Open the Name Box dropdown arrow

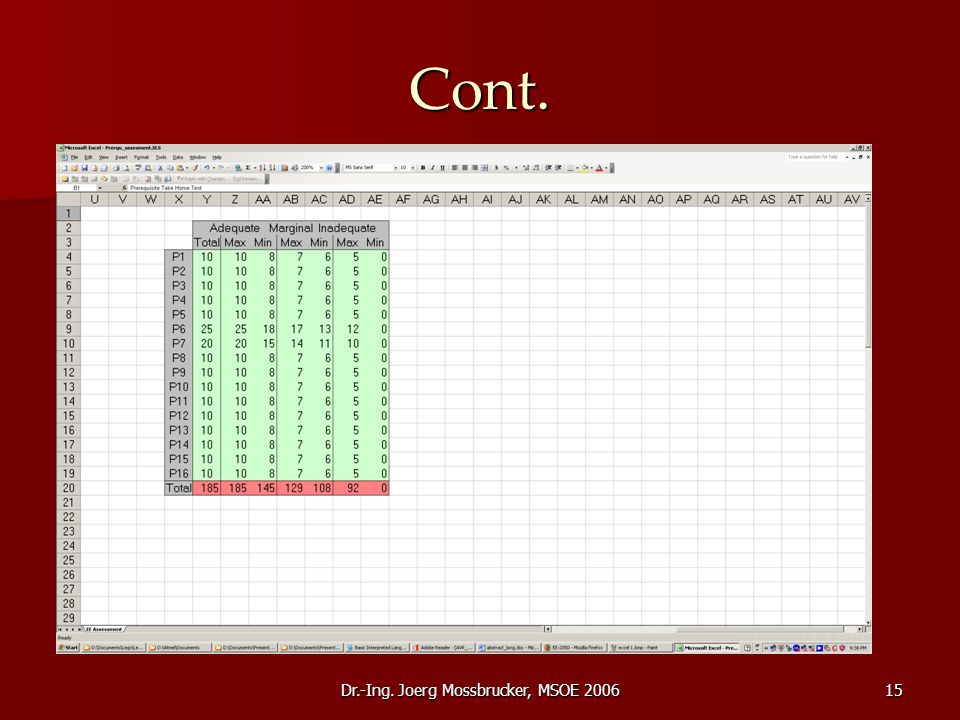click(x=100, y=188)
